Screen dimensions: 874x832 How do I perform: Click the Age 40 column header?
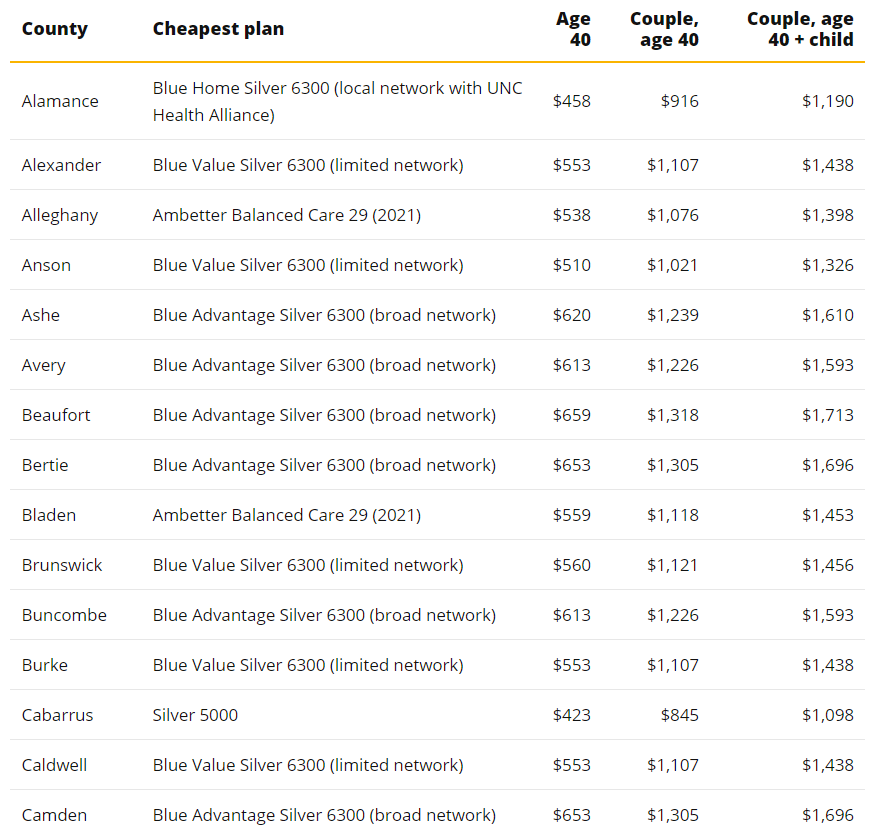pos(573,29)
